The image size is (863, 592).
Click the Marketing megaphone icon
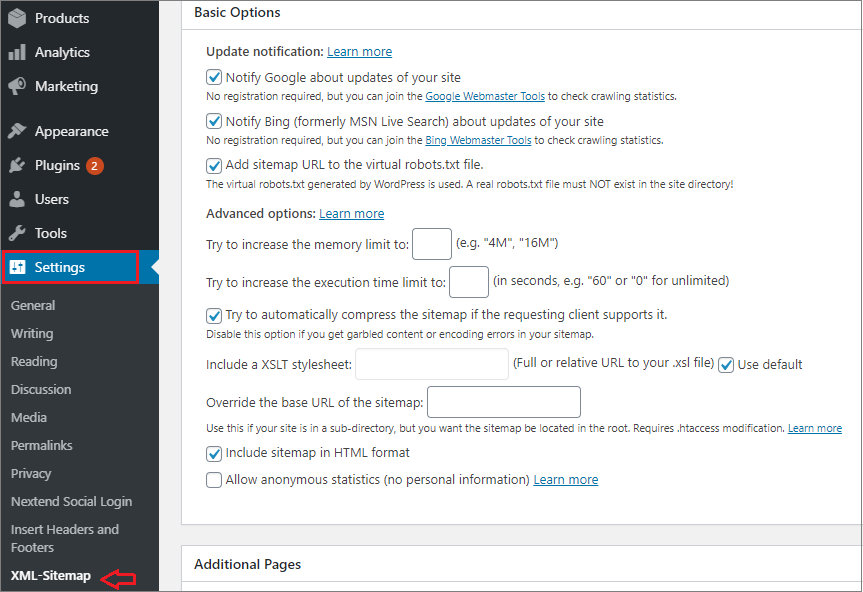[x=17, y=86]
